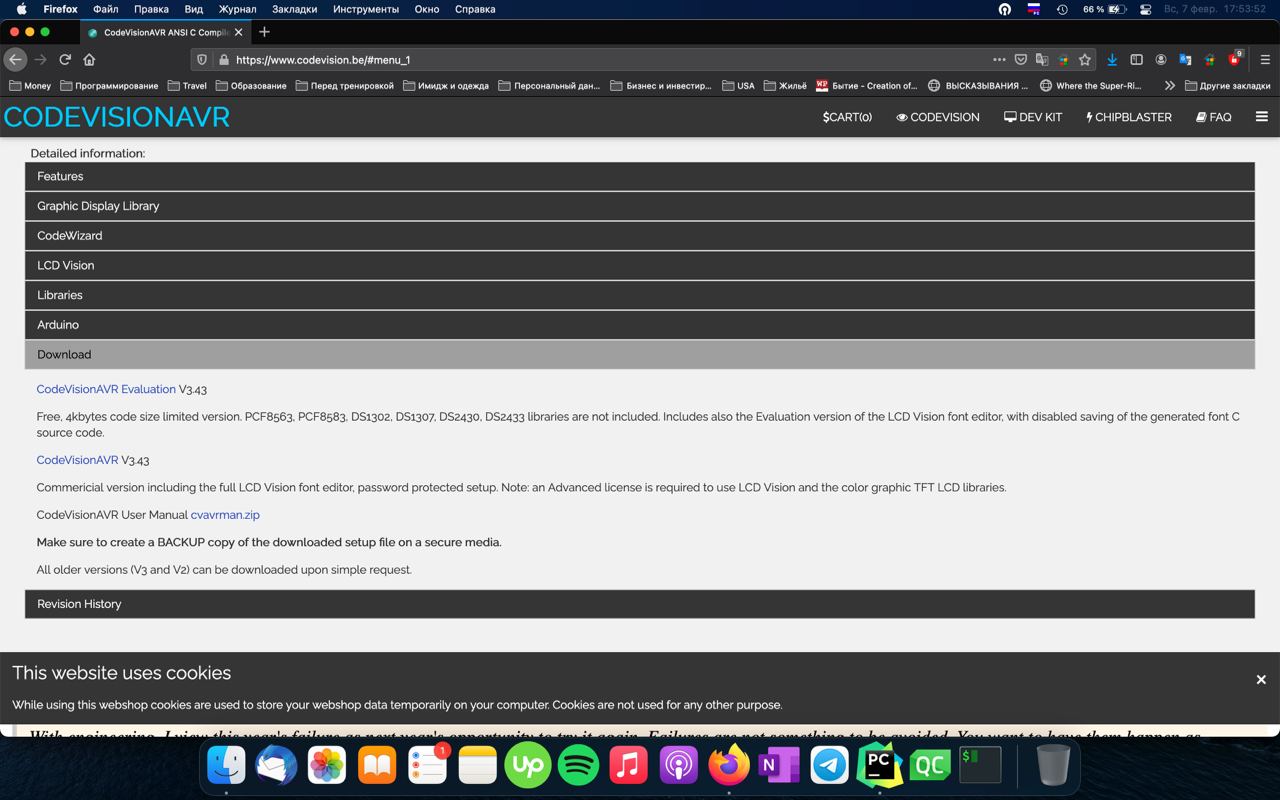Open the Time Machine menu bar icon
Image resolution: width=1280 pixels, height=800 pixels.
point(1062,9)
